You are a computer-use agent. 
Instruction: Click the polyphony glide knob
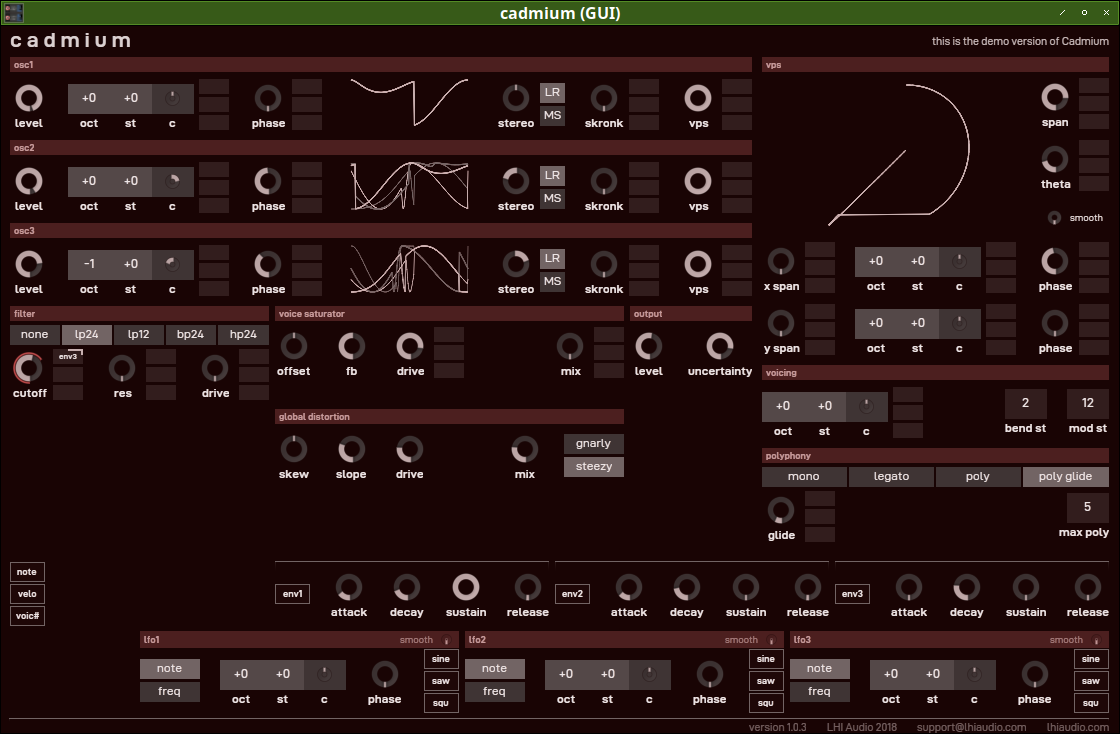781,511
